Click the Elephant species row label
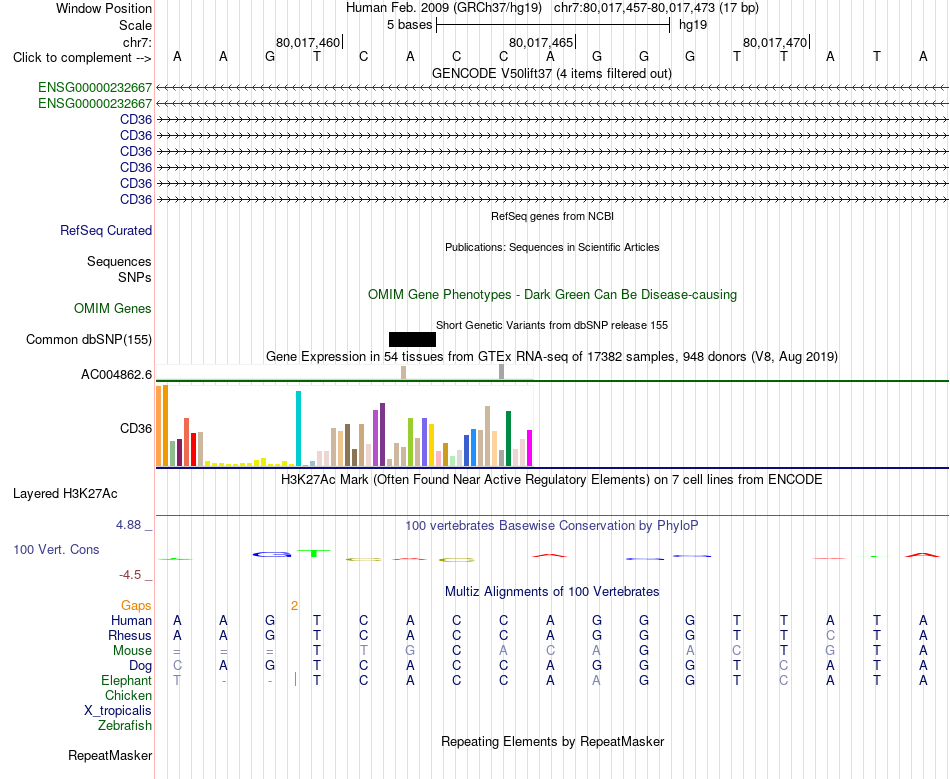 (x=127, y=680)
